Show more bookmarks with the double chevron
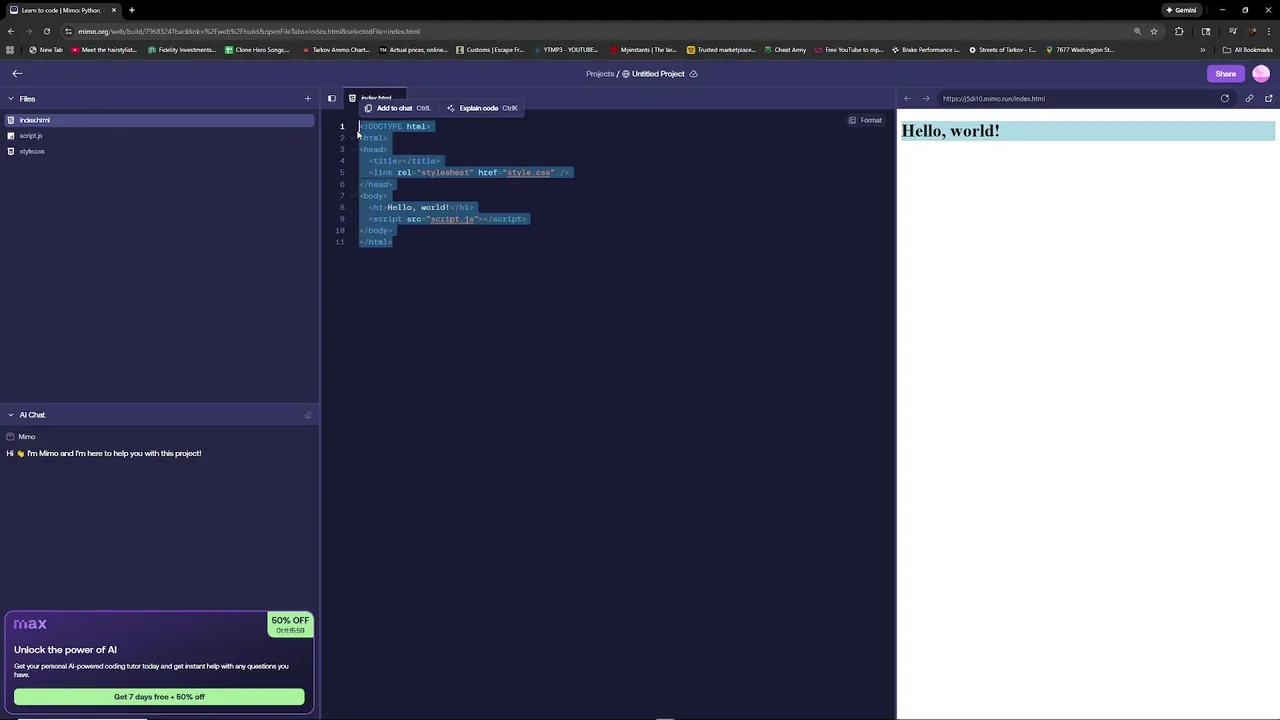This screenshot has height=720, width=1280. click(x=1203, y=50)
